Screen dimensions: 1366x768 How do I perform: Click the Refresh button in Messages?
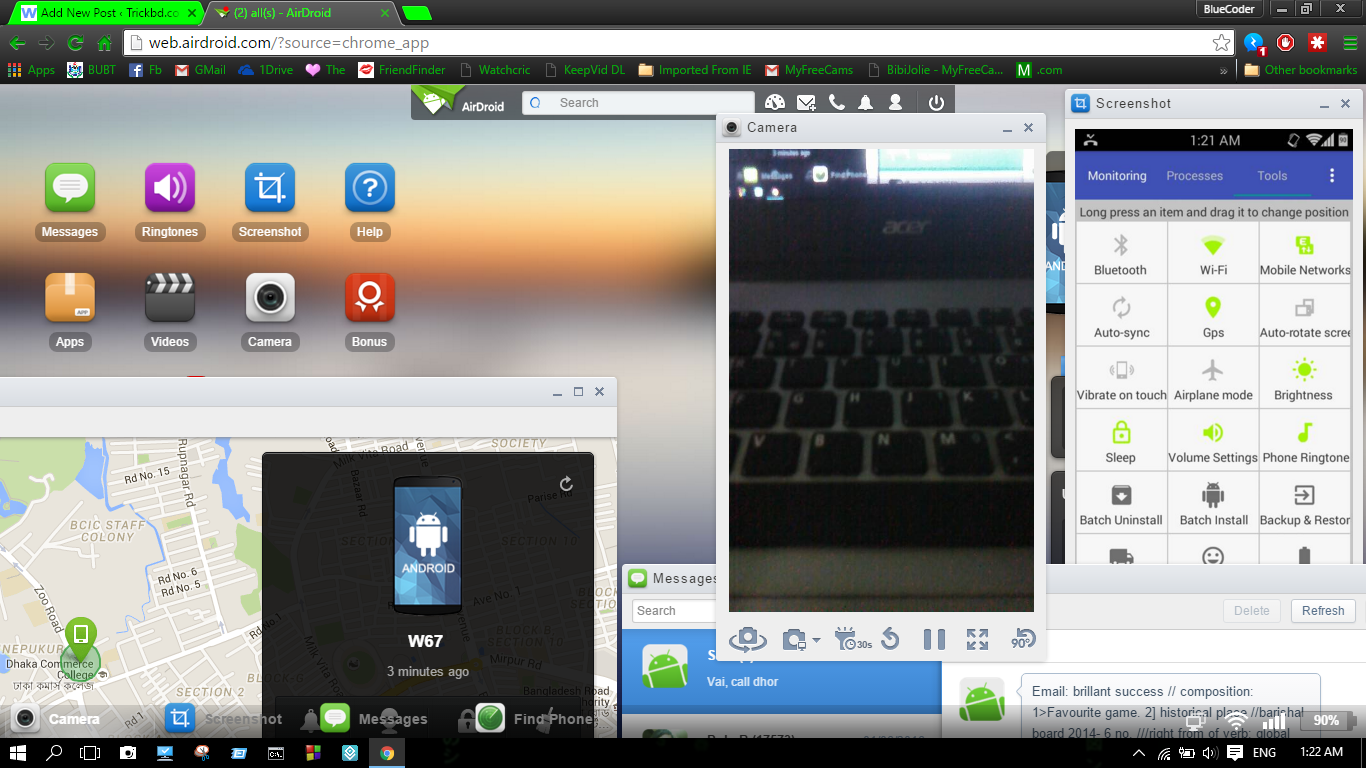(1323, 611)
